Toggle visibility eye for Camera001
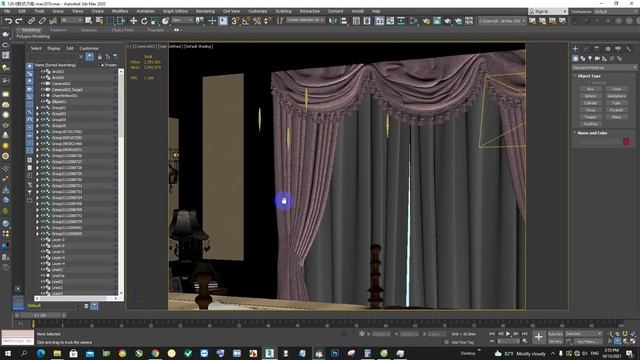The image size is (640, 360). click(42, 84)
